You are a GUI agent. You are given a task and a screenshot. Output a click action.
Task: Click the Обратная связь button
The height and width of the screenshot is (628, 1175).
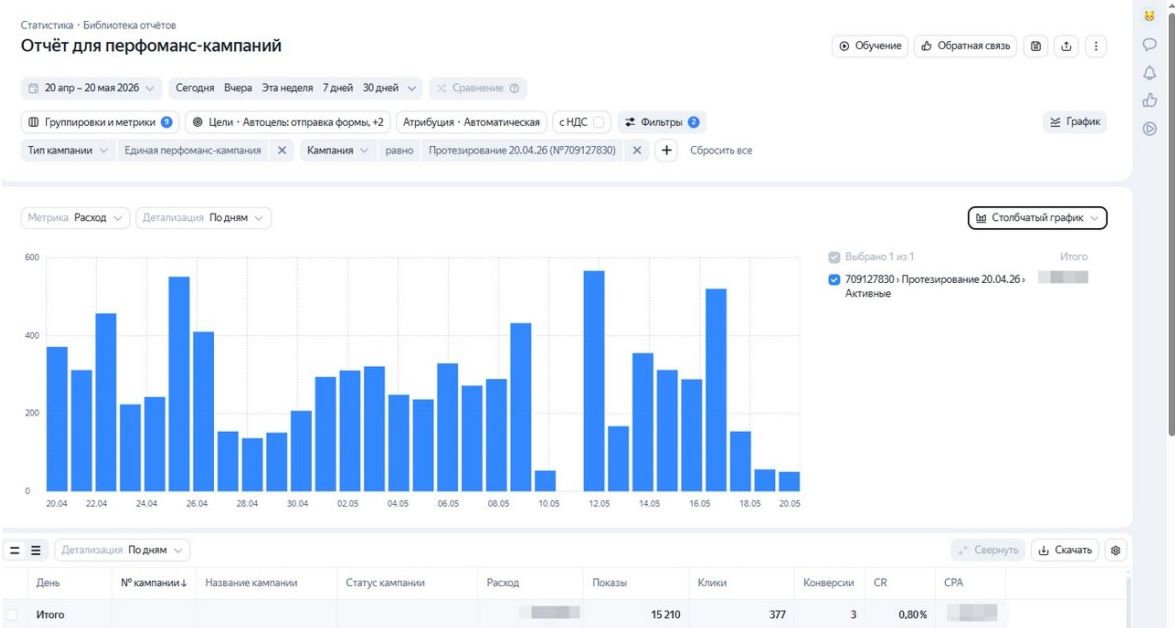pos(965,46)
